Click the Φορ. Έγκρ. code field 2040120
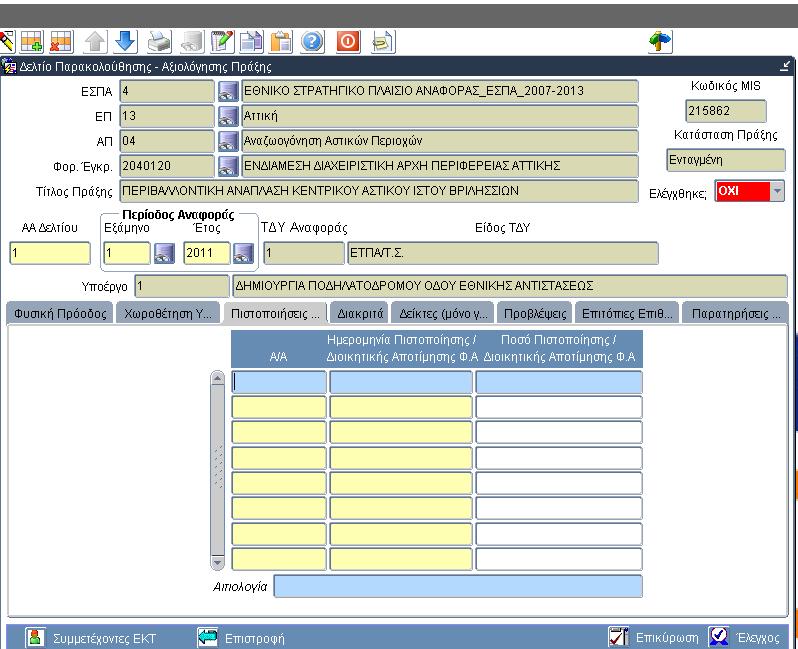The image size is (798, 649). (x=167, y=166)
